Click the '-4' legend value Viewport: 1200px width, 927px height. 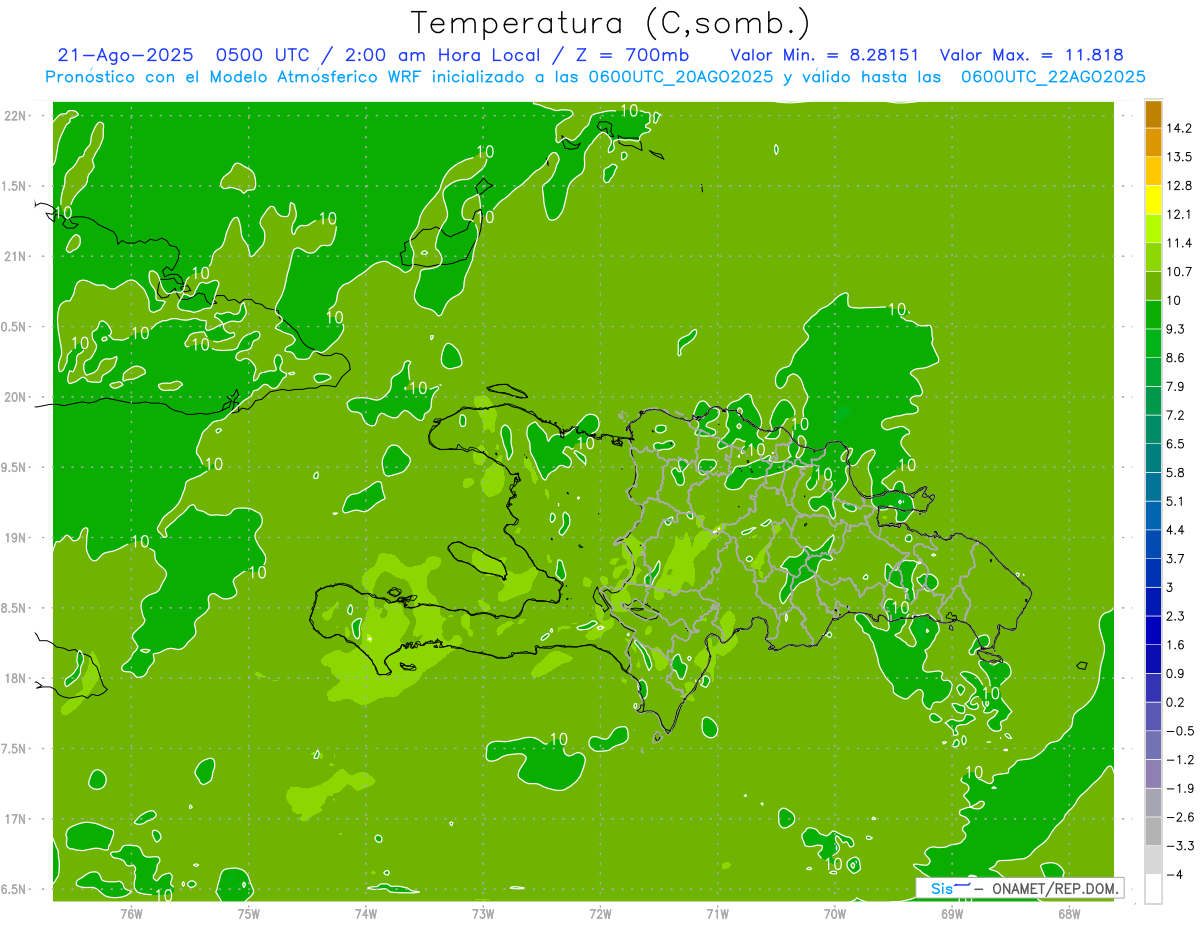[1174, 875]
